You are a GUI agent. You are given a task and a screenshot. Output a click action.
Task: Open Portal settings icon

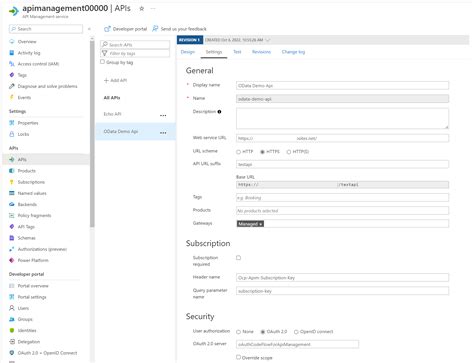pyautogui.click(x=12, y=297)
